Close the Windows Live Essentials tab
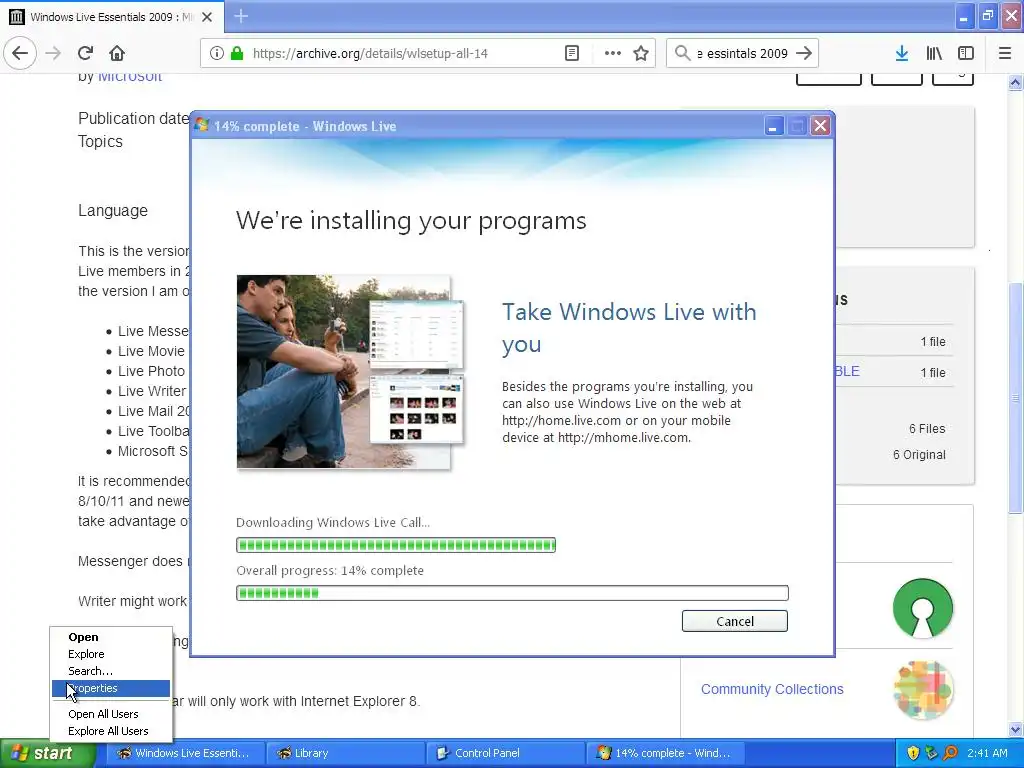 pos(207,16)
